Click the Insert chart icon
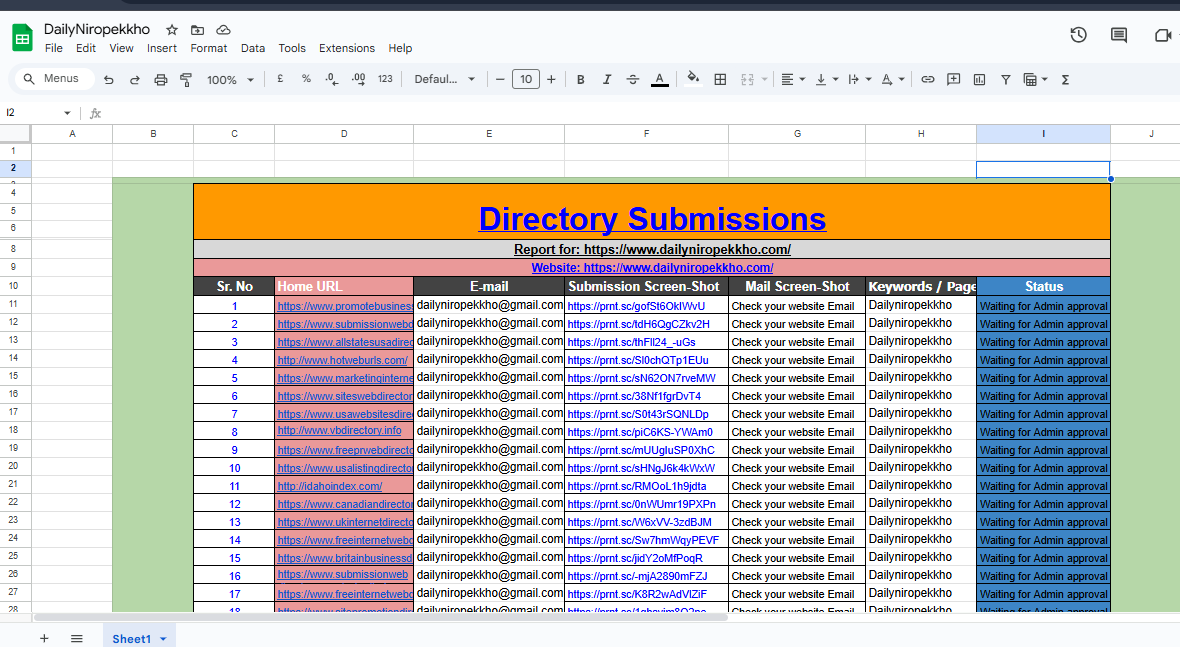 pos(980,80)
